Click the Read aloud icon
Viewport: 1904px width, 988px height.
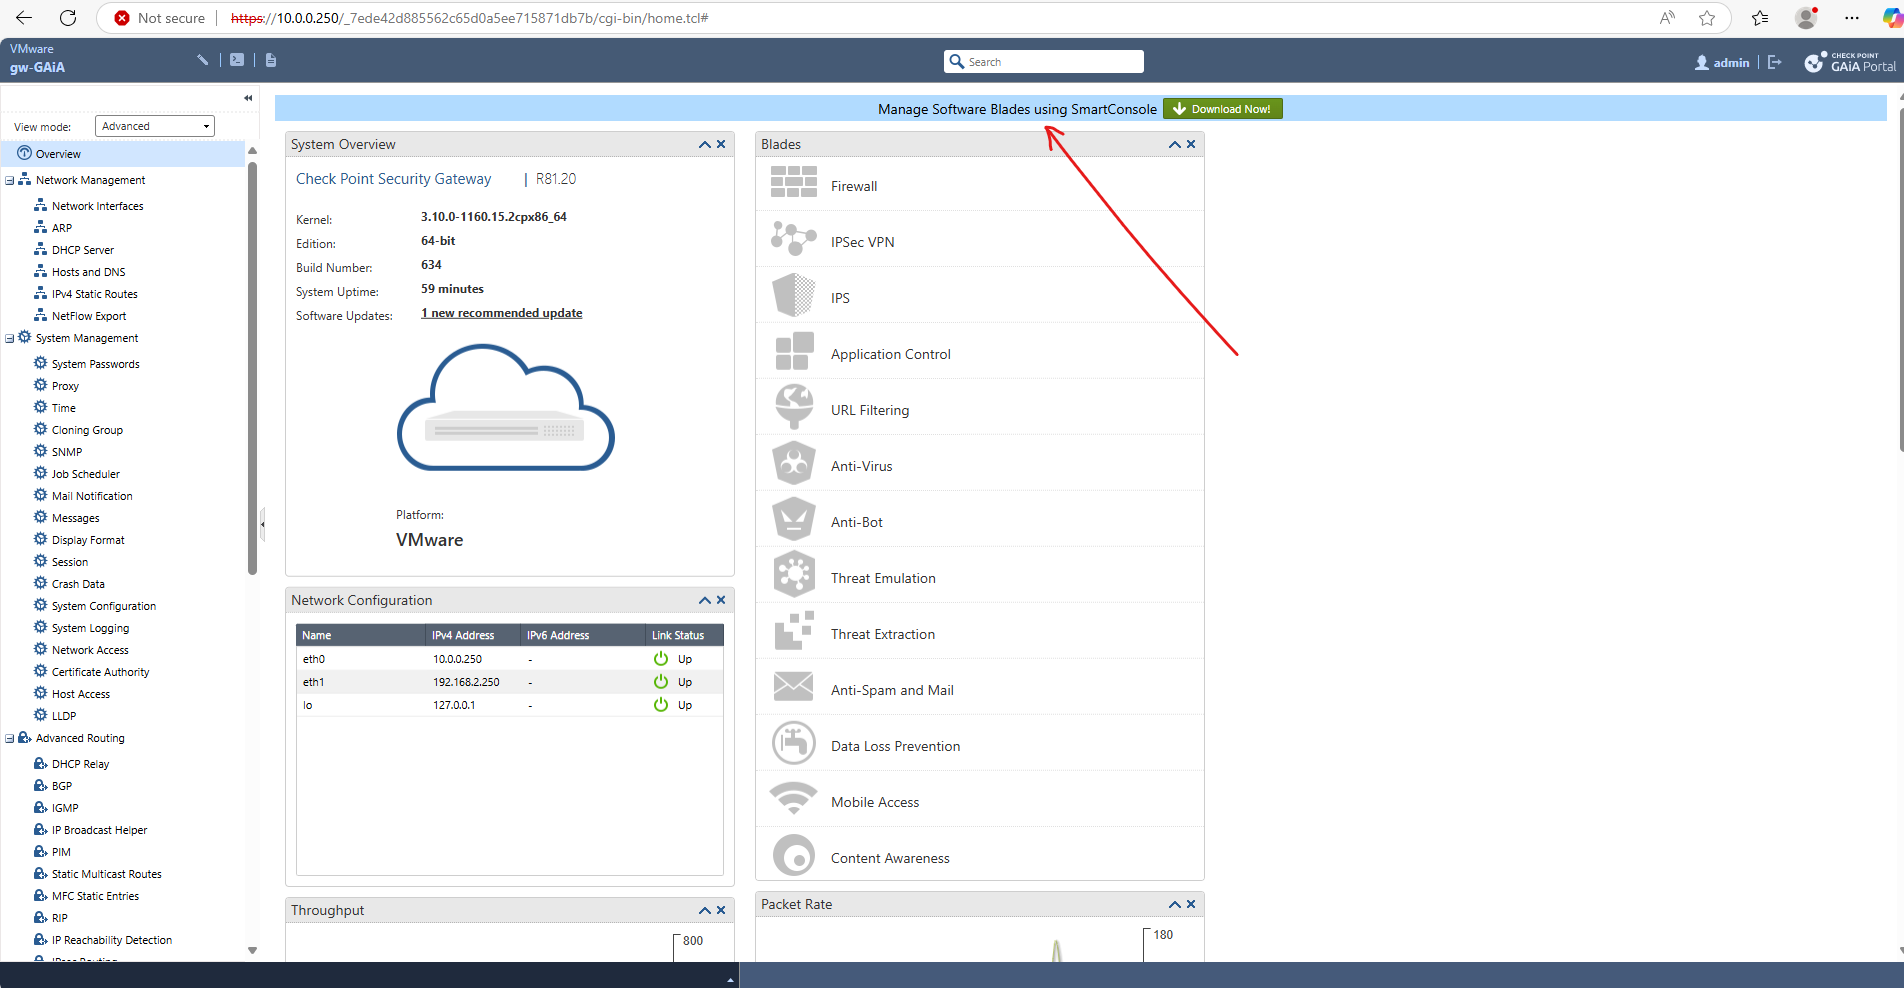coord(1667,18)
